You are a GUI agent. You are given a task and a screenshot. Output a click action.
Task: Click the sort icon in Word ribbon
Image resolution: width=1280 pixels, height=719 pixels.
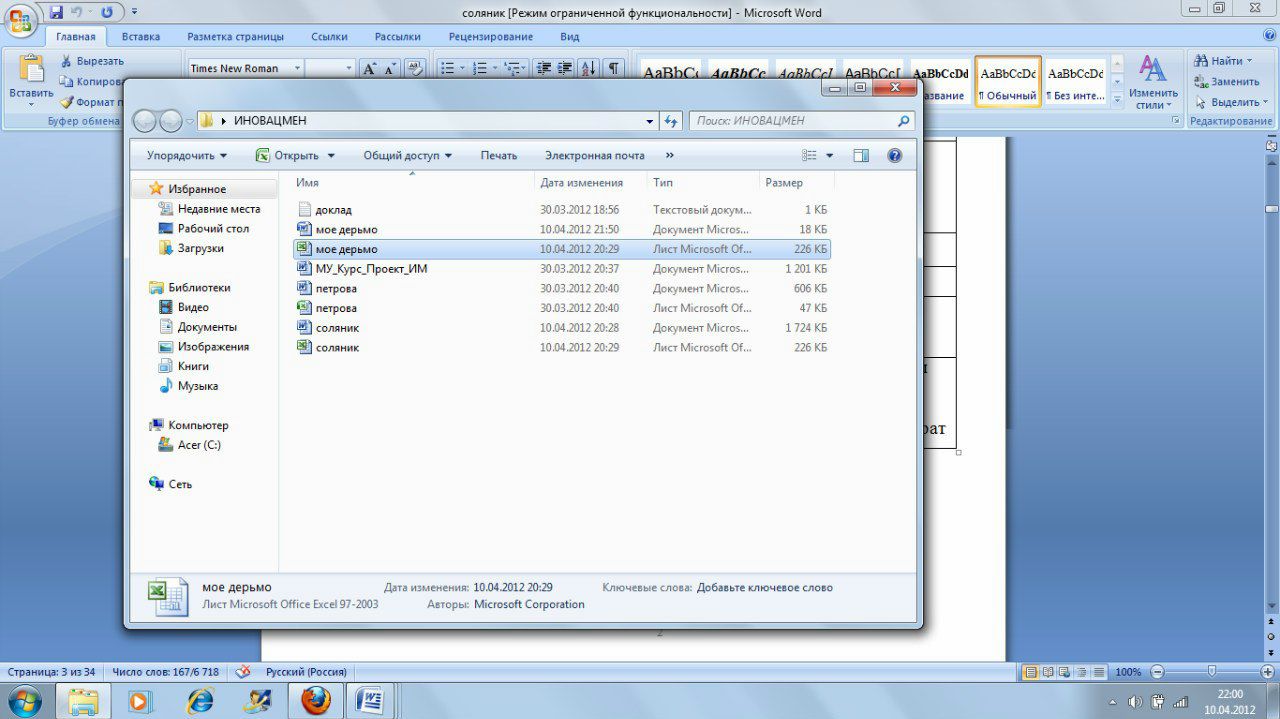click(x=589, y=68)
